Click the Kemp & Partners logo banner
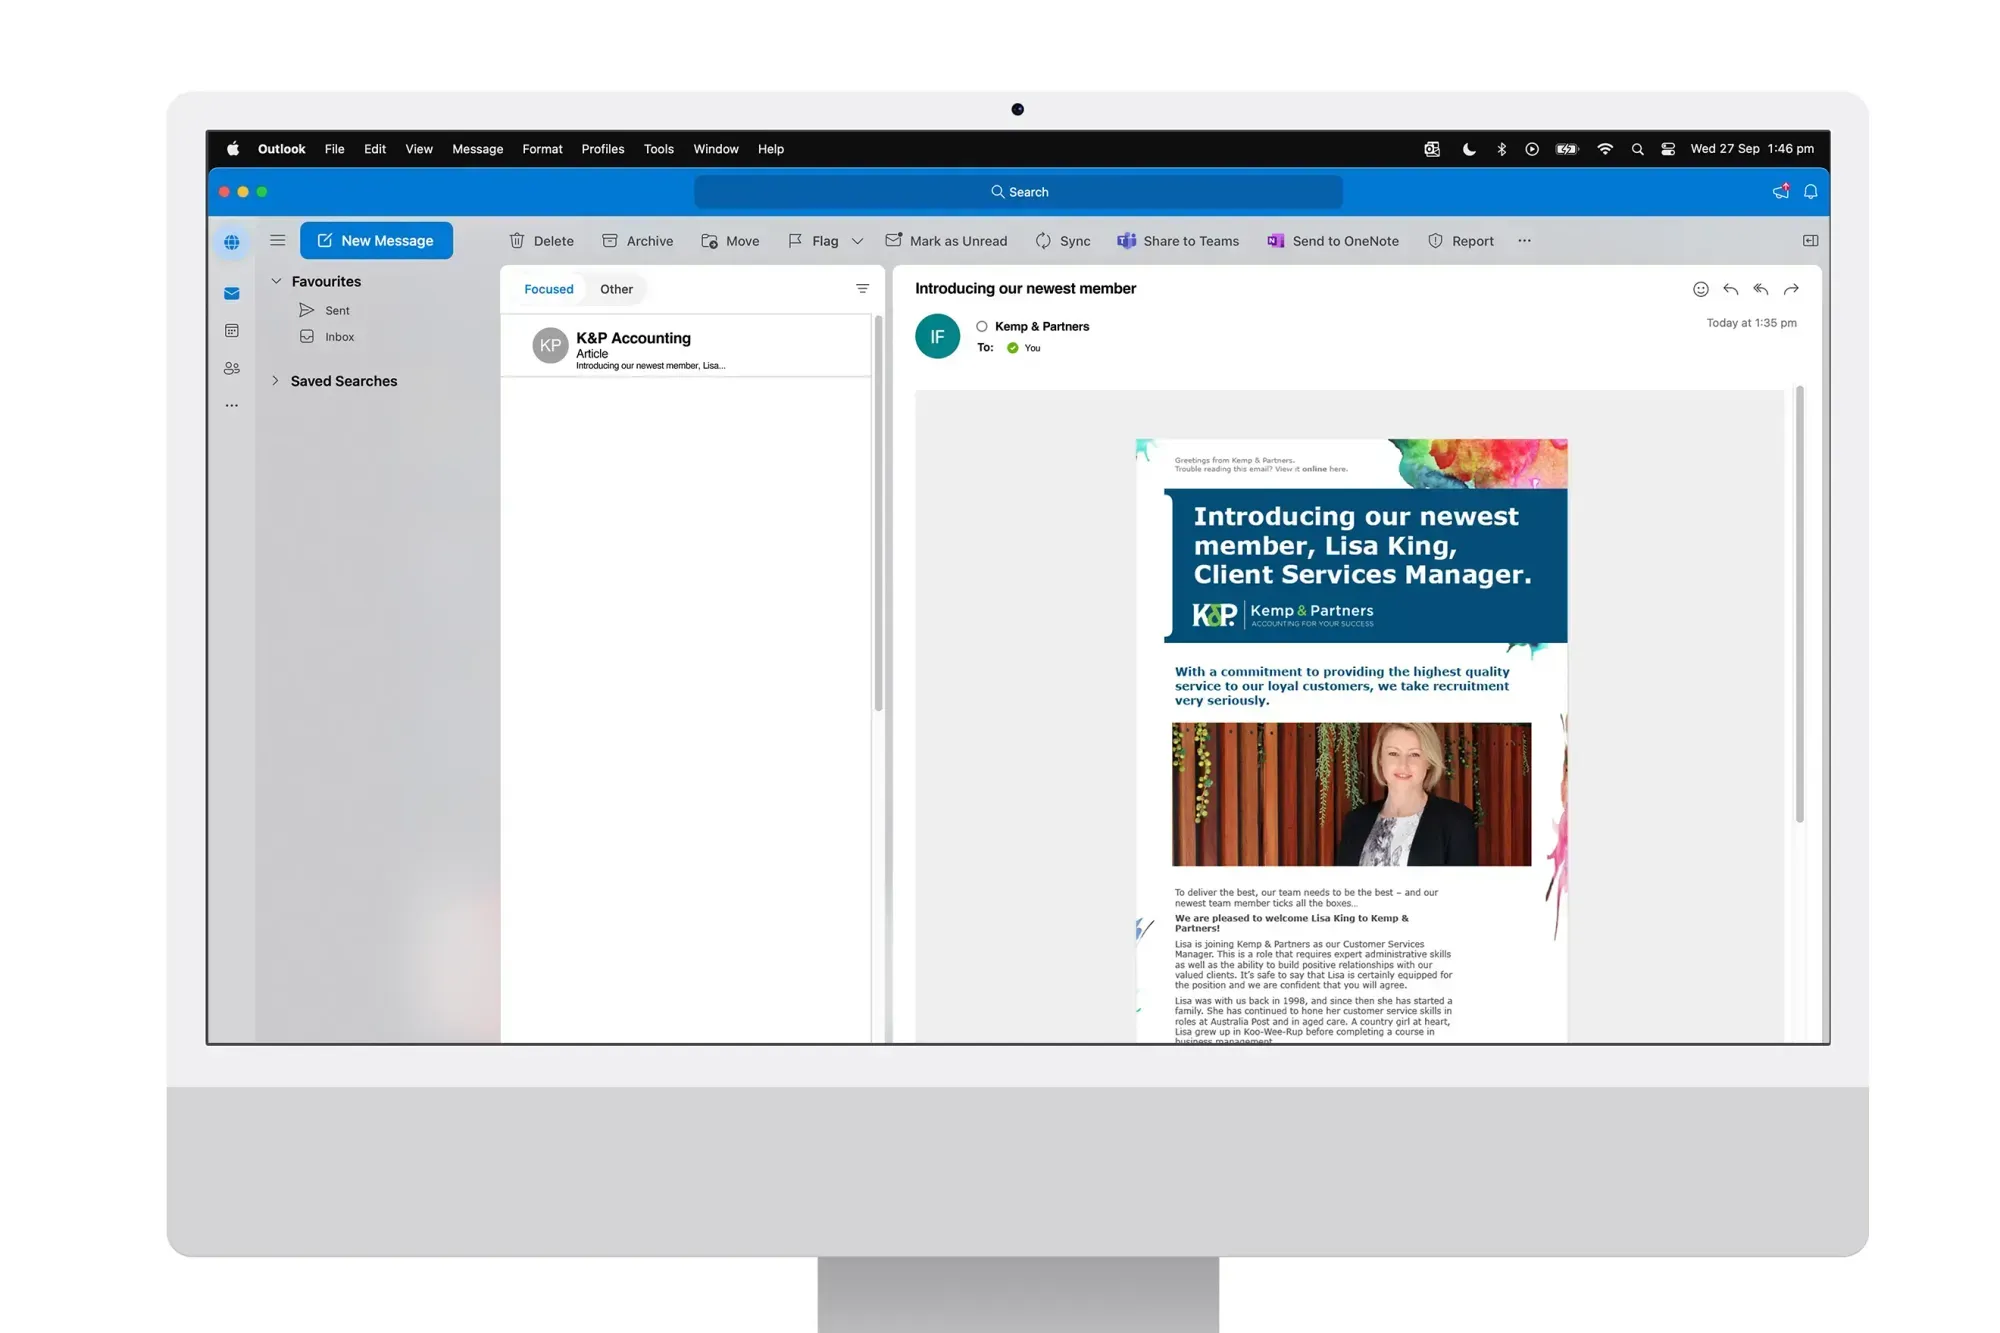This screenshot has width=2000, height=1333. pos(1283,614)
